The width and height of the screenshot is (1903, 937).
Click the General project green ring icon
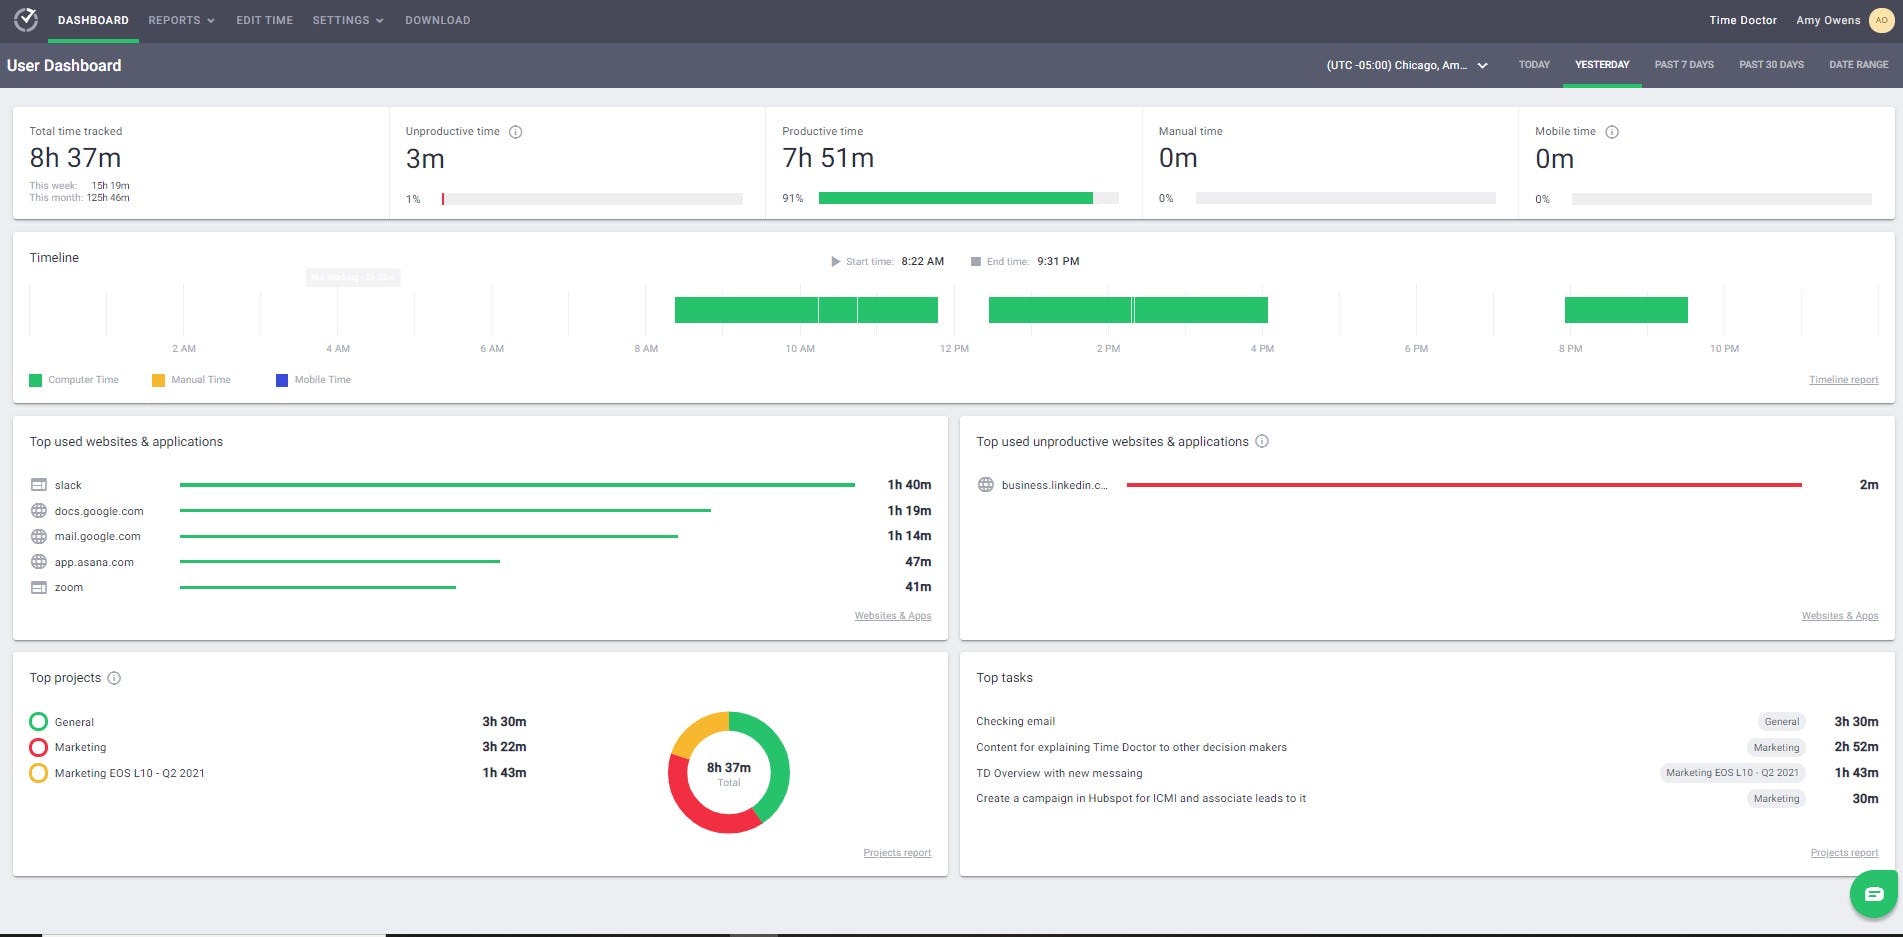coord(39,722)
